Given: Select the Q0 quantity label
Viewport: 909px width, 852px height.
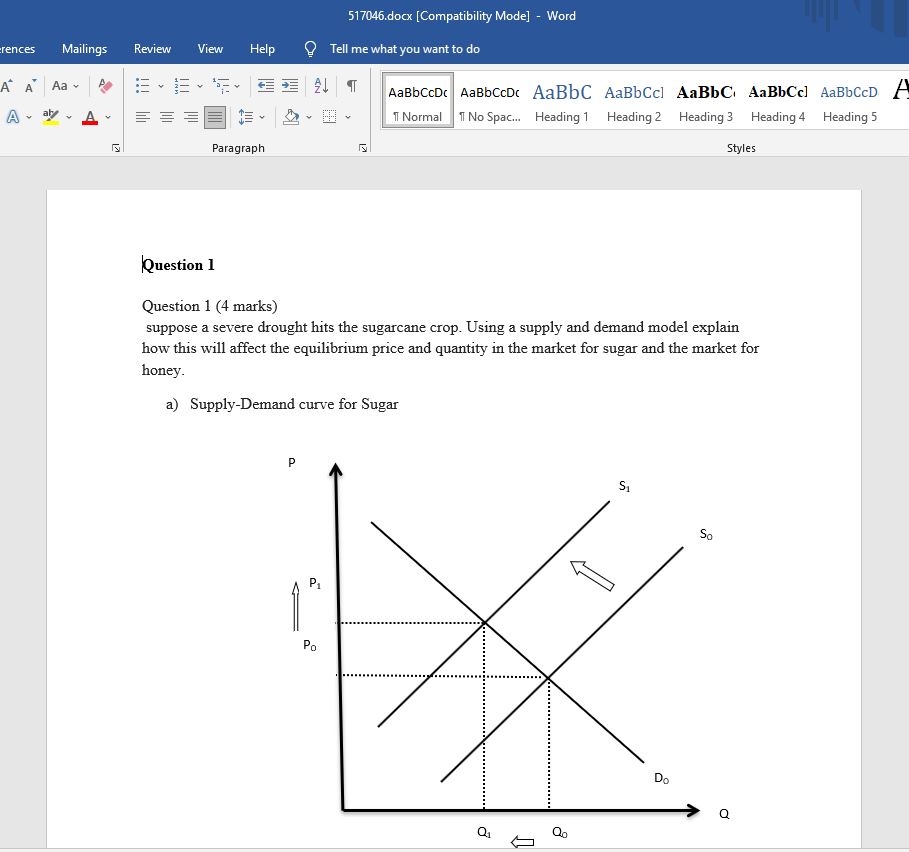Looking at the screenshot, I should 559,833.
